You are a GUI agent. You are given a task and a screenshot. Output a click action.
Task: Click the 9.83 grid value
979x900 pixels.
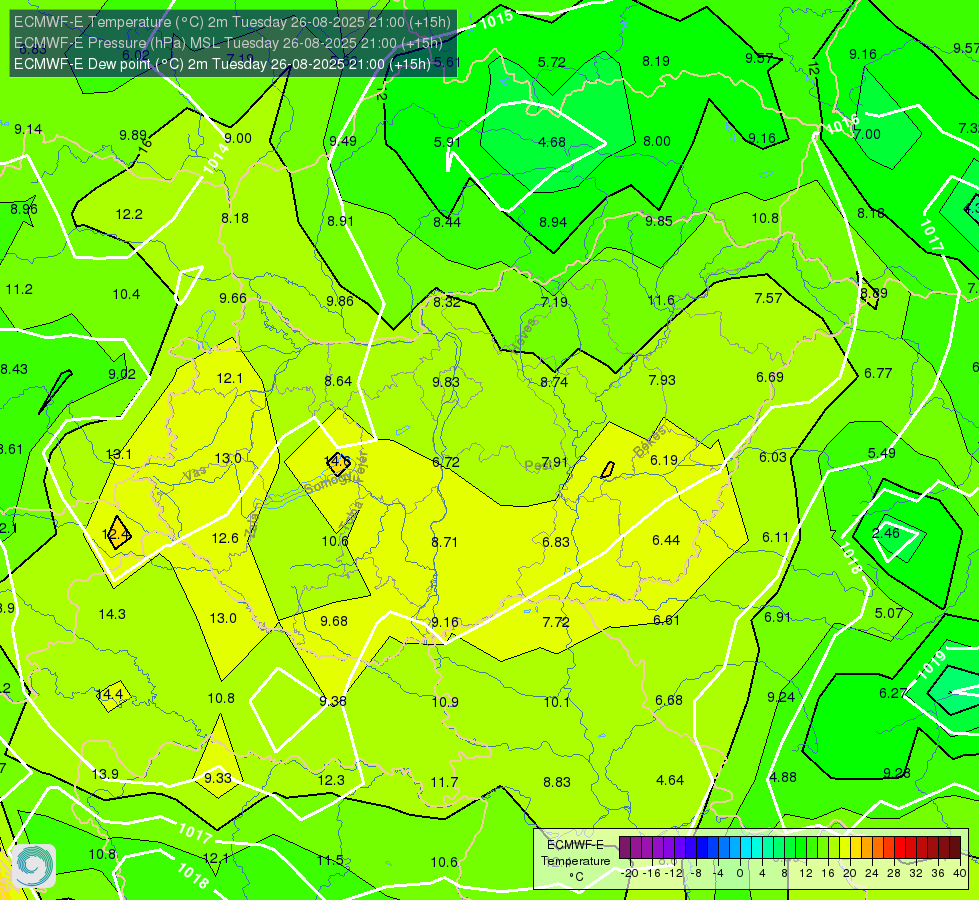pos(446,382)
